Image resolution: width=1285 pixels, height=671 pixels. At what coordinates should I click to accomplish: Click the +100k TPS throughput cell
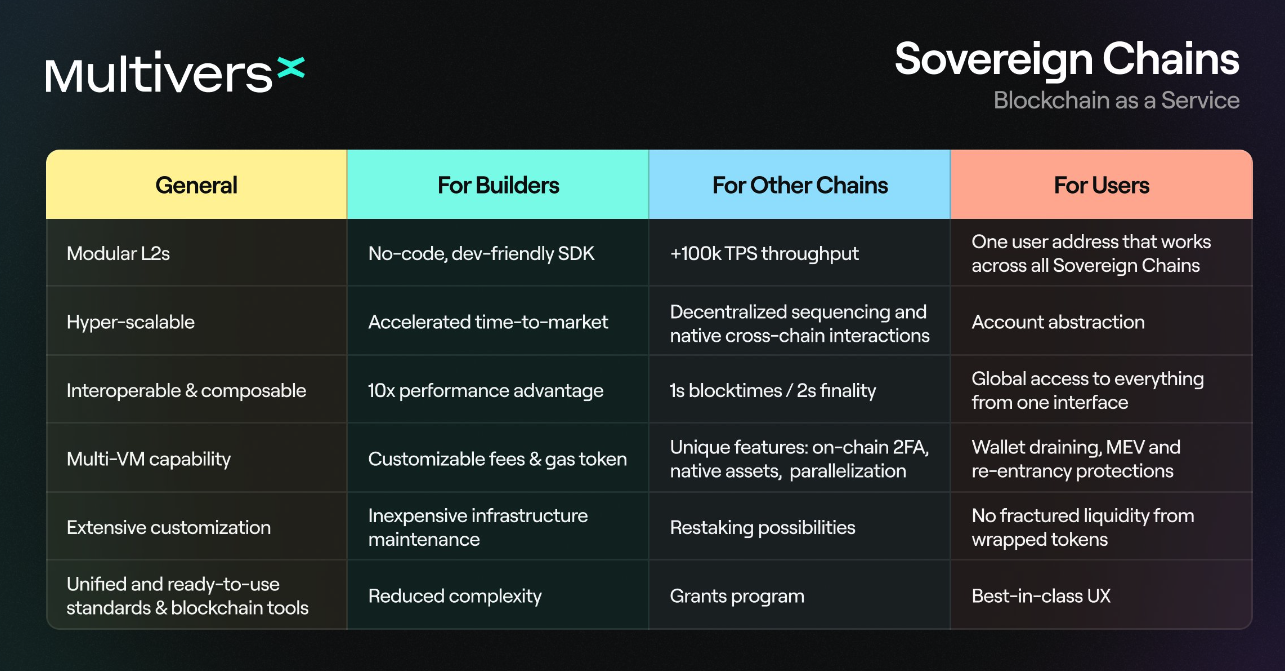click(764, 254)
